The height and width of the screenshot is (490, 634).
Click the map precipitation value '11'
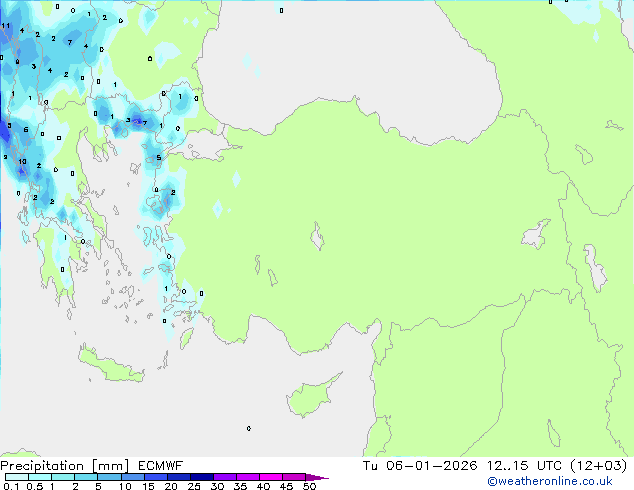[6, 26]
